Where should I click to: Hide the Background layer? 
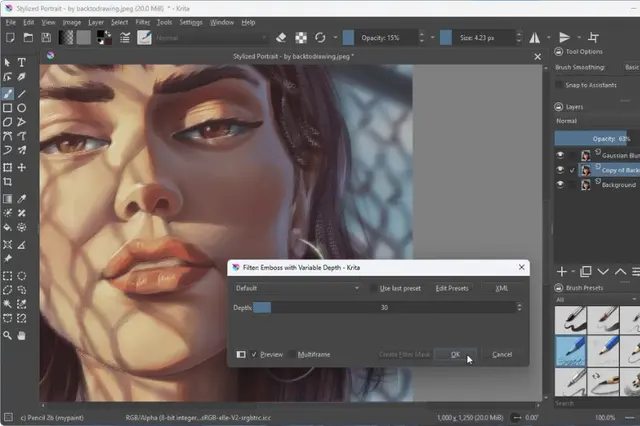[560, 184]
